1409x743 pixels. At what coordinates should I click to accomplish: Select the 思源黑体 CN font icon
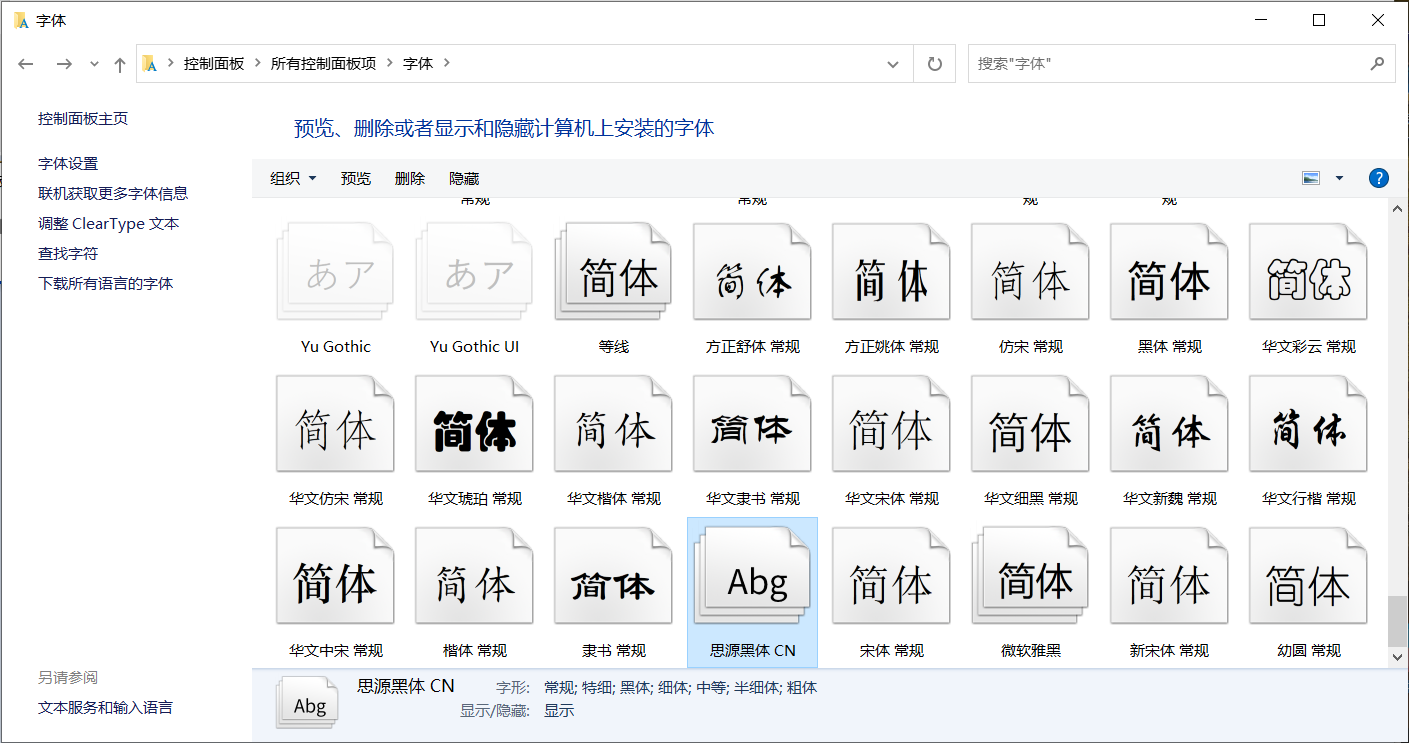click(752, 576)
